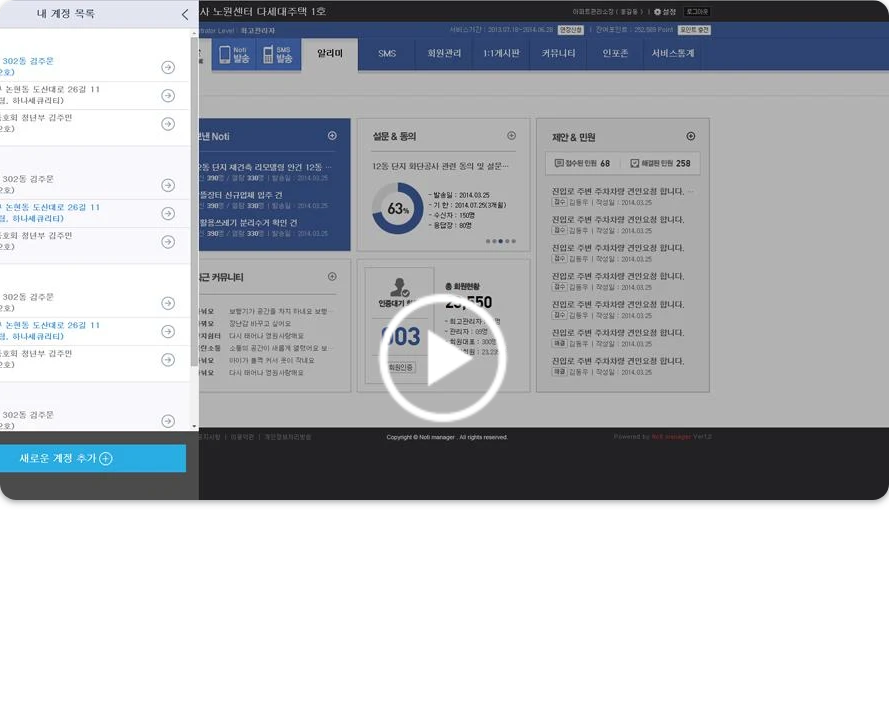The height and width of the screenshot is (716, 889).
Task: Open the 설문 & 동의 plus icon
Action: tap(511, 136)
